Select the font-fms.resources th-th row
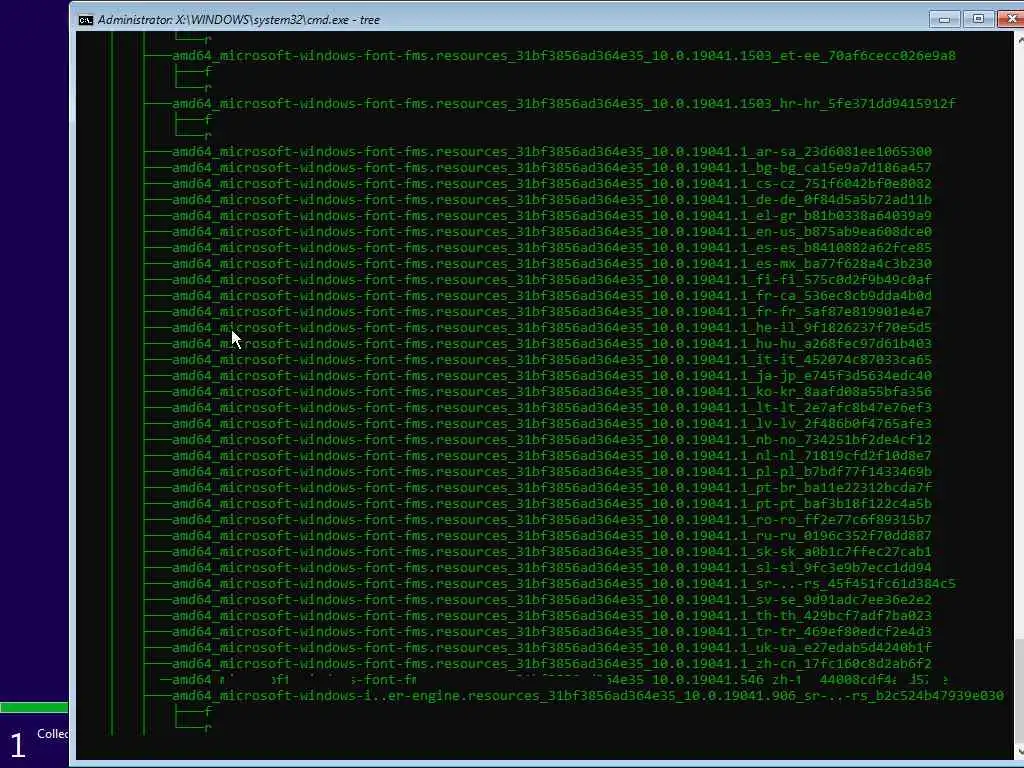Screen dimensions: 1024x768 (552, 615)
